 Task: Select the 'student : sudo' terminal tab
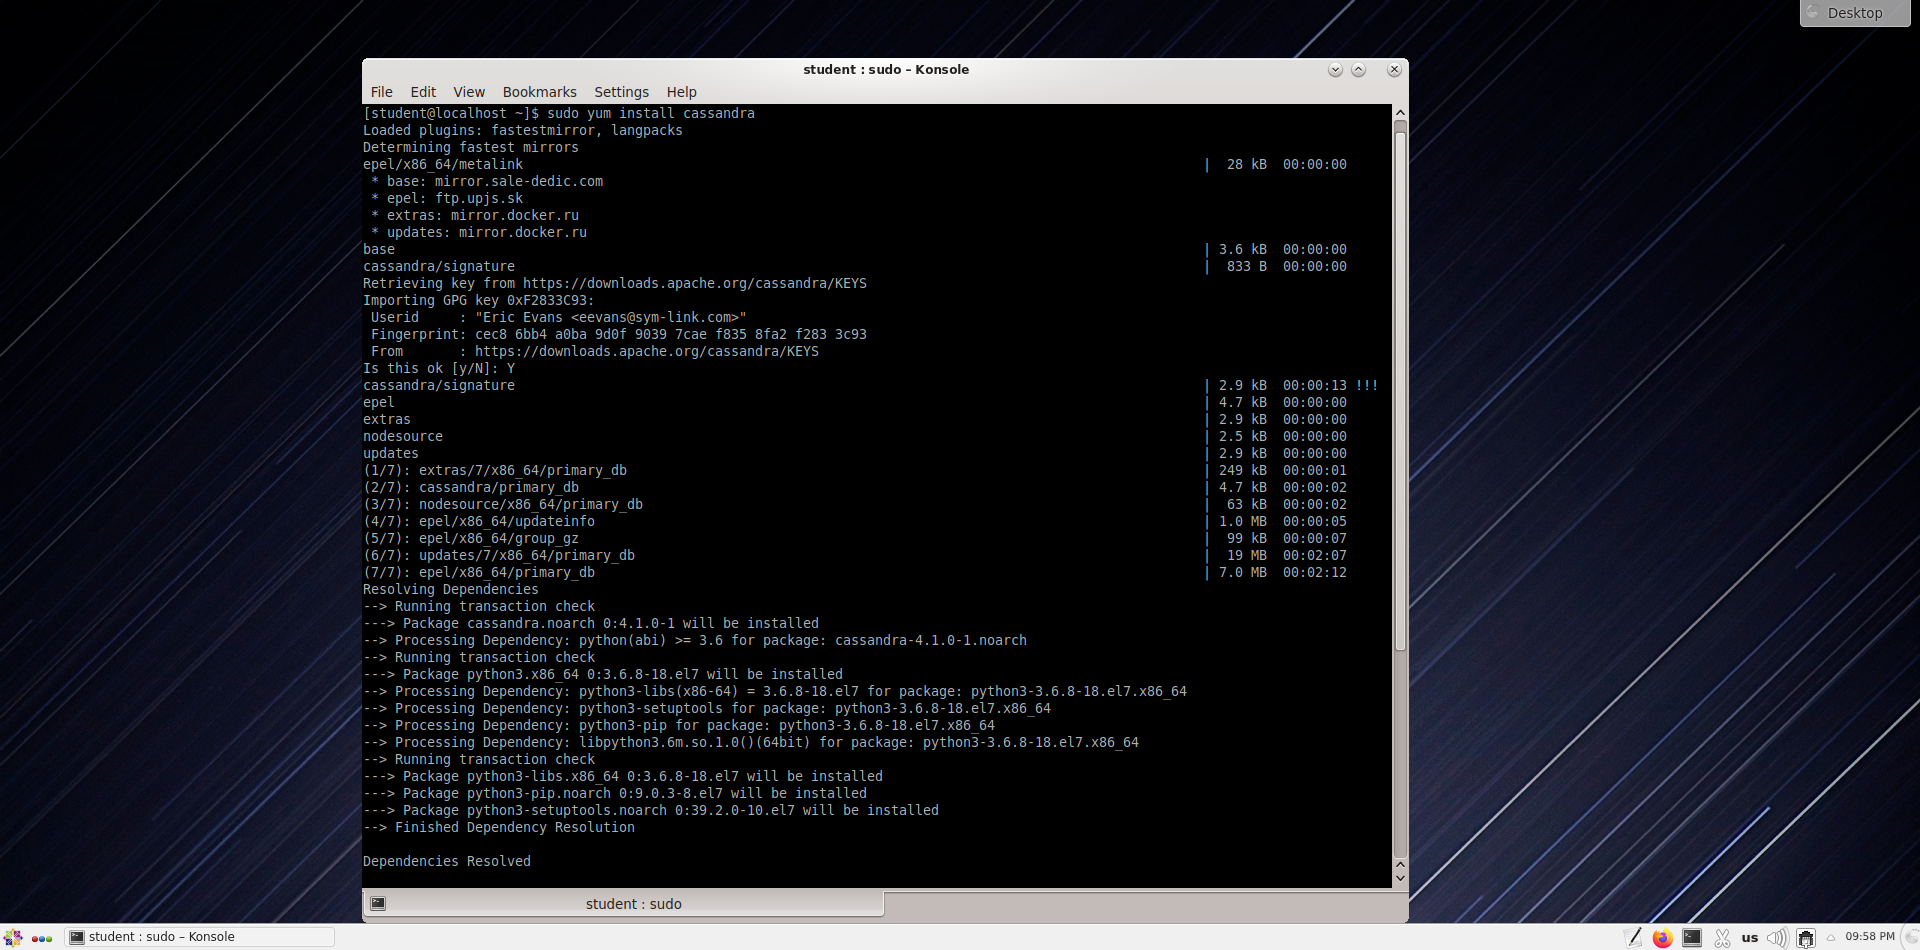[624, 904]
